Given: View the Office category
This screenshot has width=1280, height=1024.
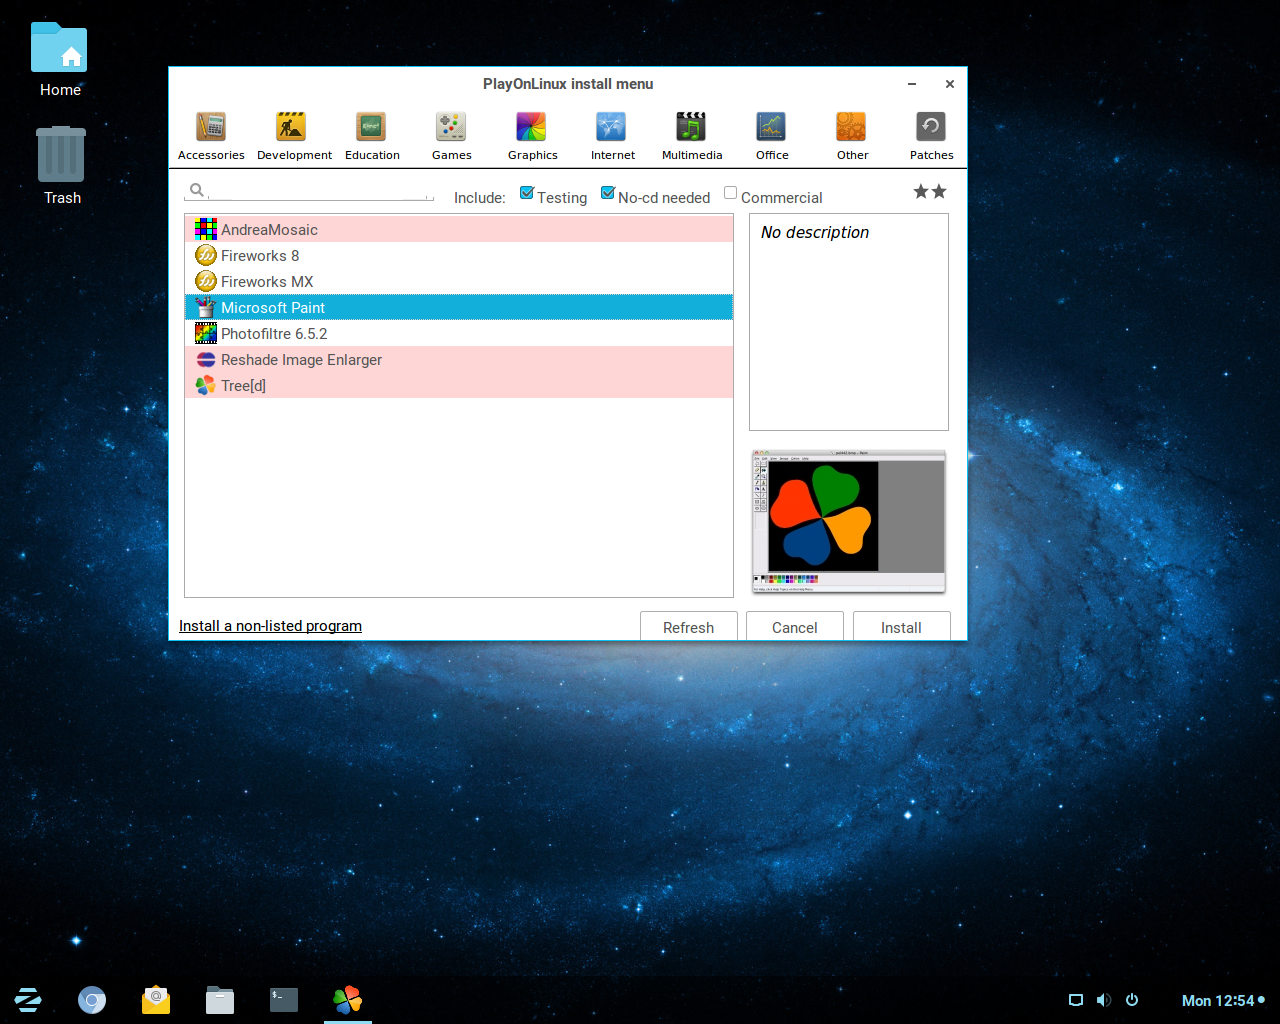Looking at the screenshot, I should pyautogui.click(x=771, y=135).
